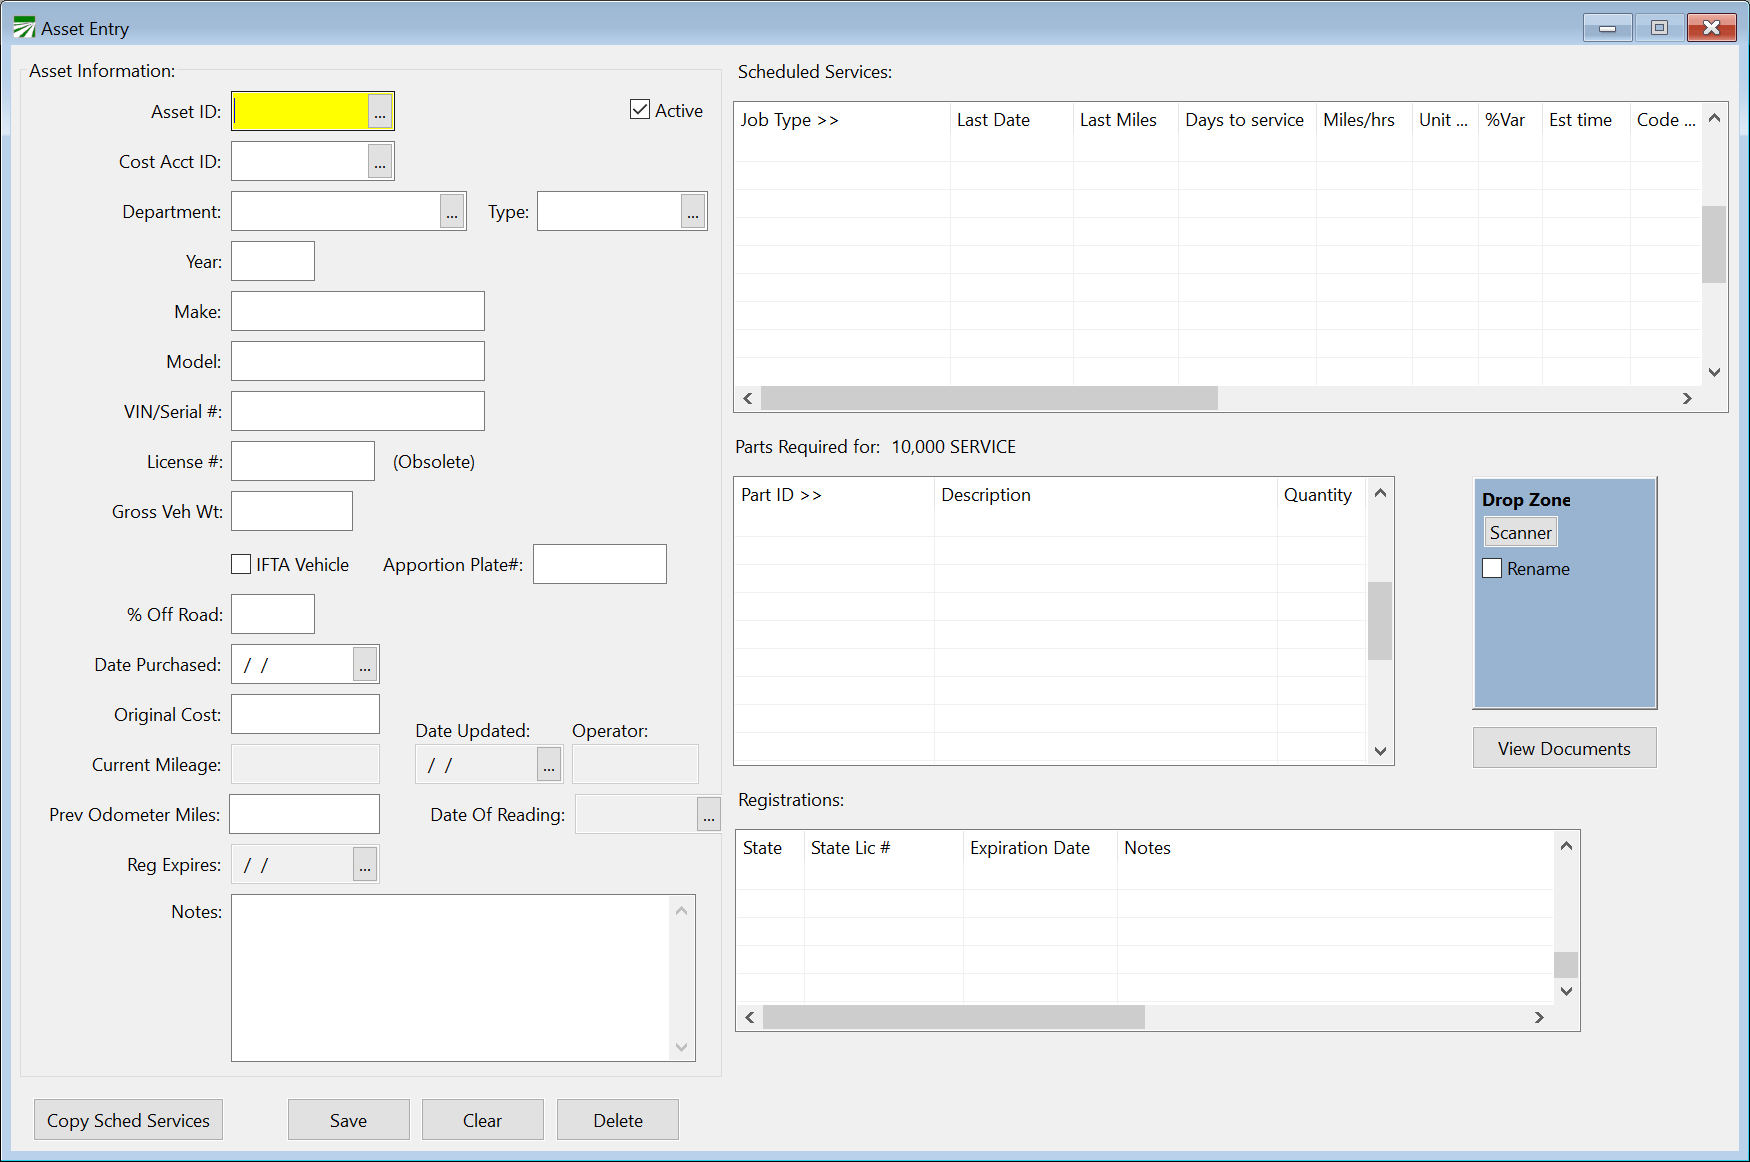
Task: Enable the IFTA Vehicle checkbox
Action: [241, 564]
